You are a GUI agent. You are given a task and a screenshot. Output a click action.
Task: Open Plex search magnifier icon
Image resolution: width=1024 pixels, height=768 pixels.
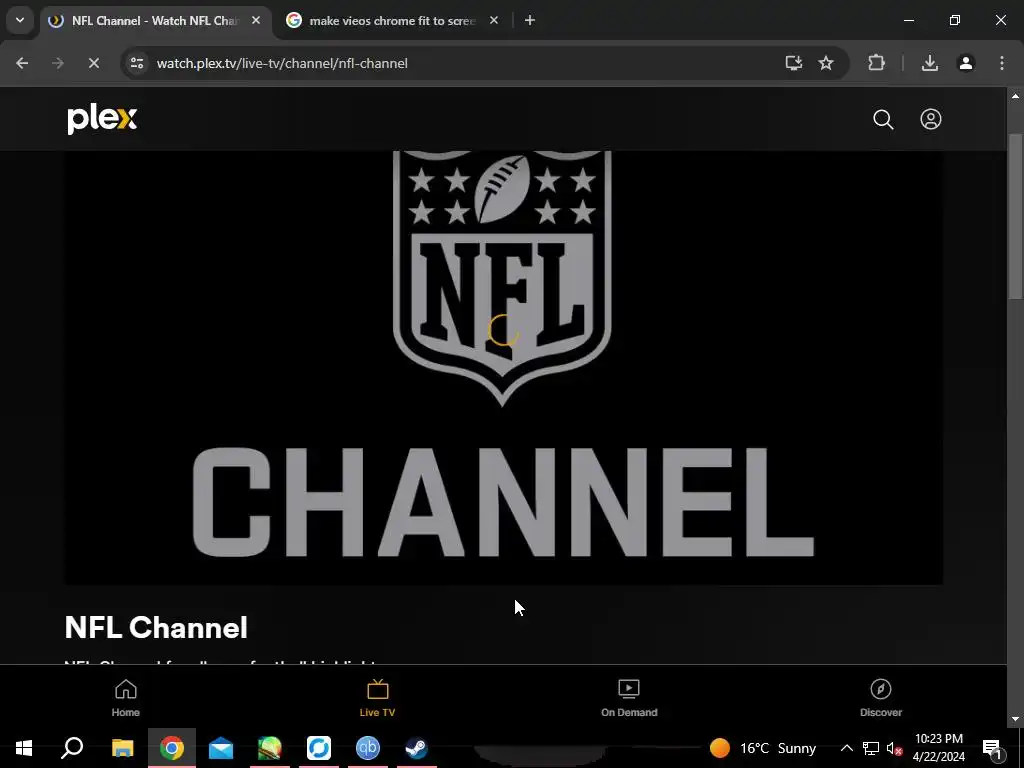(883, 120)
